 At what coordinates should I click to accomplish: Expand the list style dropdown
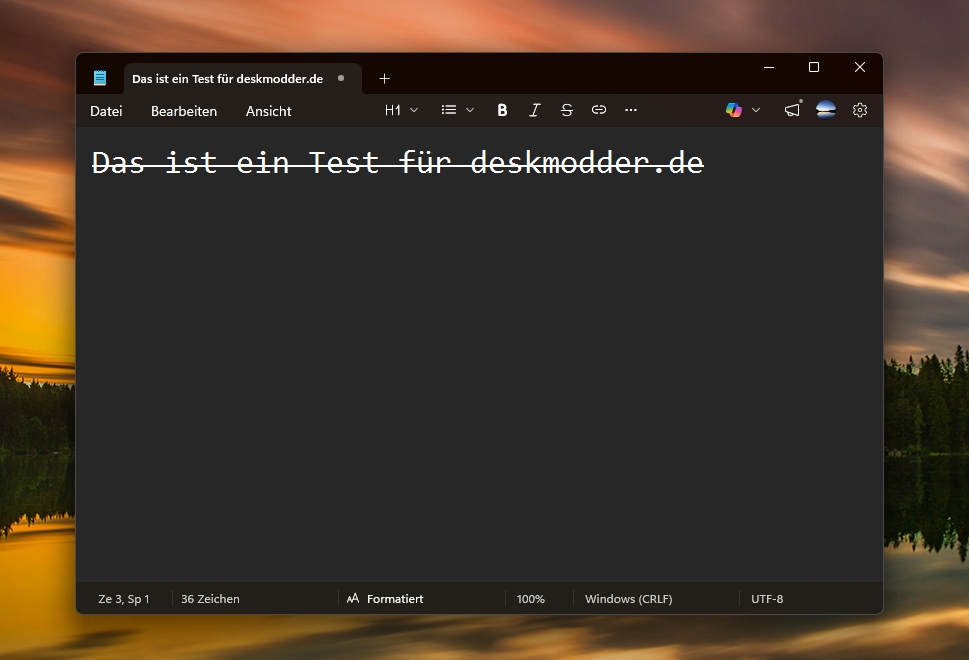[458, 110]
